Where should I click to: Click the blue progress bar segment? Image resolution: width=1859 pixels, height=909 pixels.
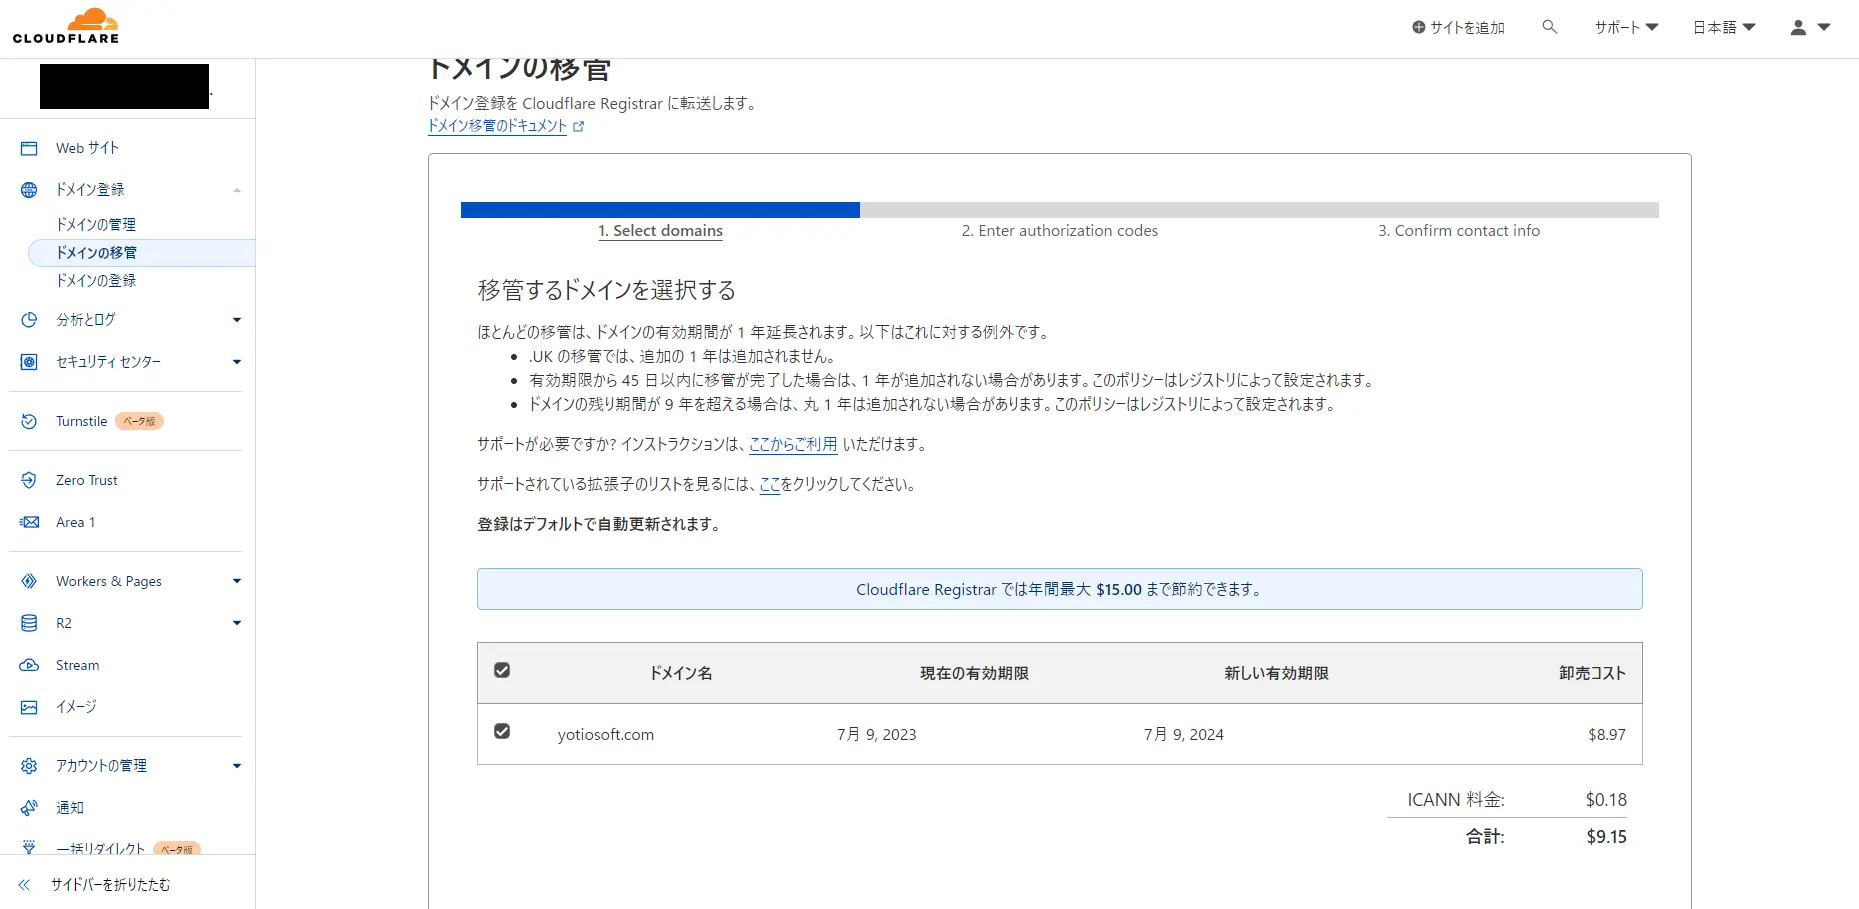pyautogui.click(x=660, y=210)
